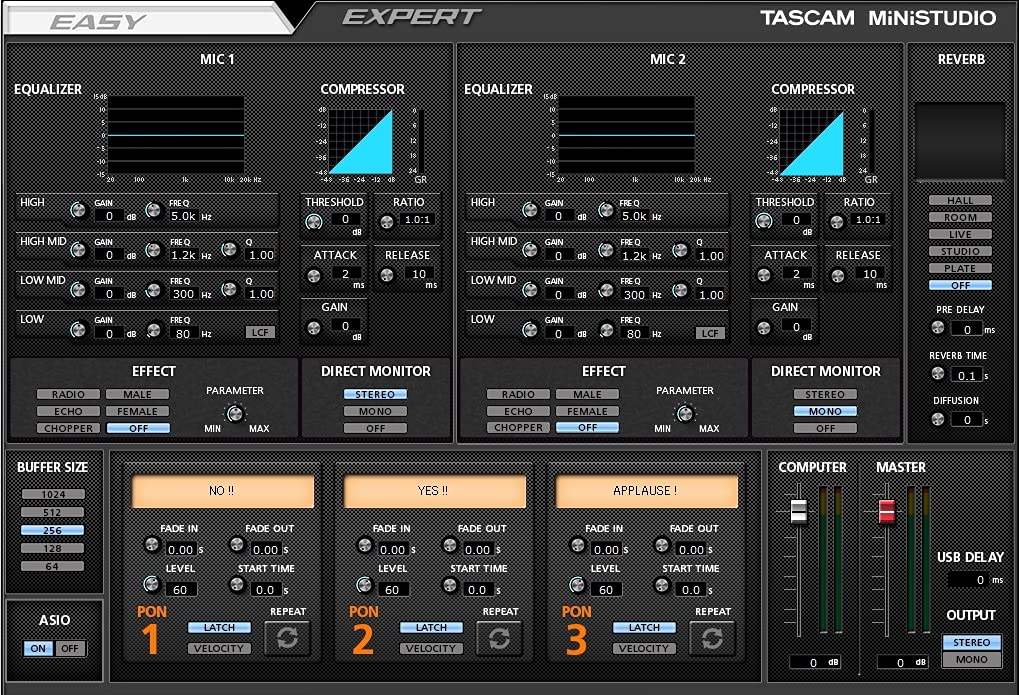Select the EXPERT tab
The image size is (1019, 695).
412,16
